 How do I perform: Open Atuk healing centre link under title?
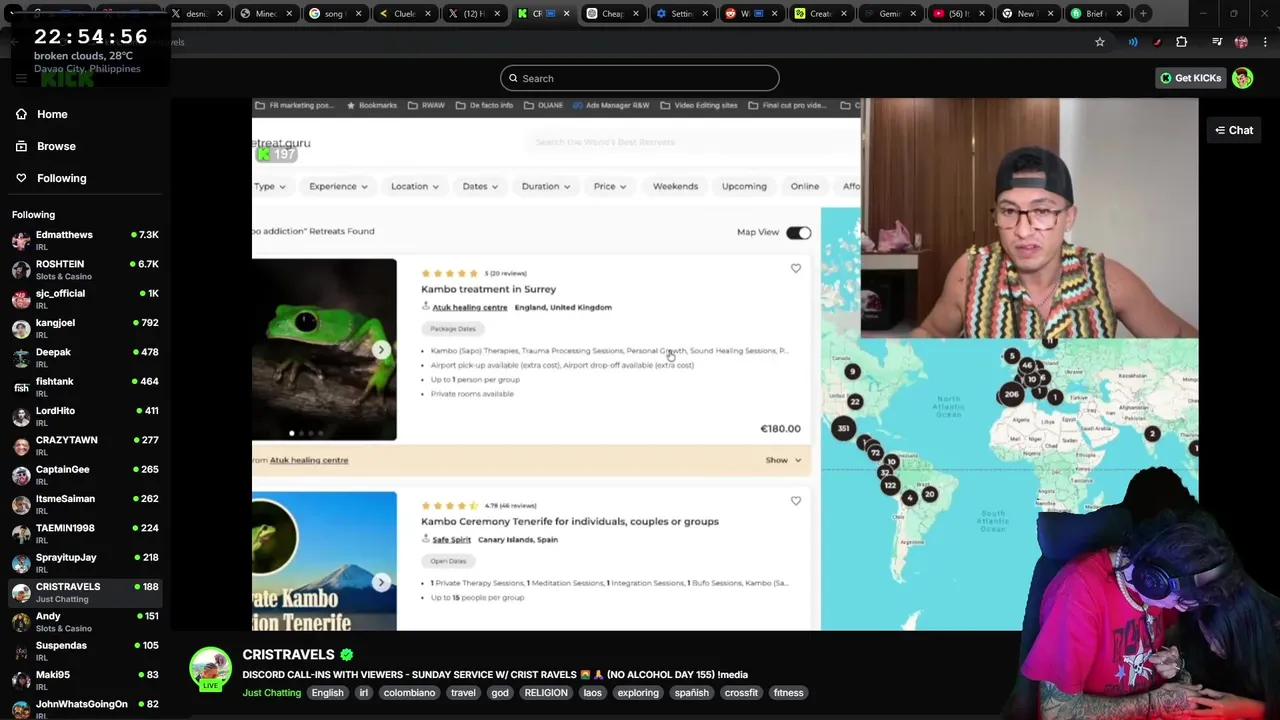pyautogui.click(x=469, y=307)
